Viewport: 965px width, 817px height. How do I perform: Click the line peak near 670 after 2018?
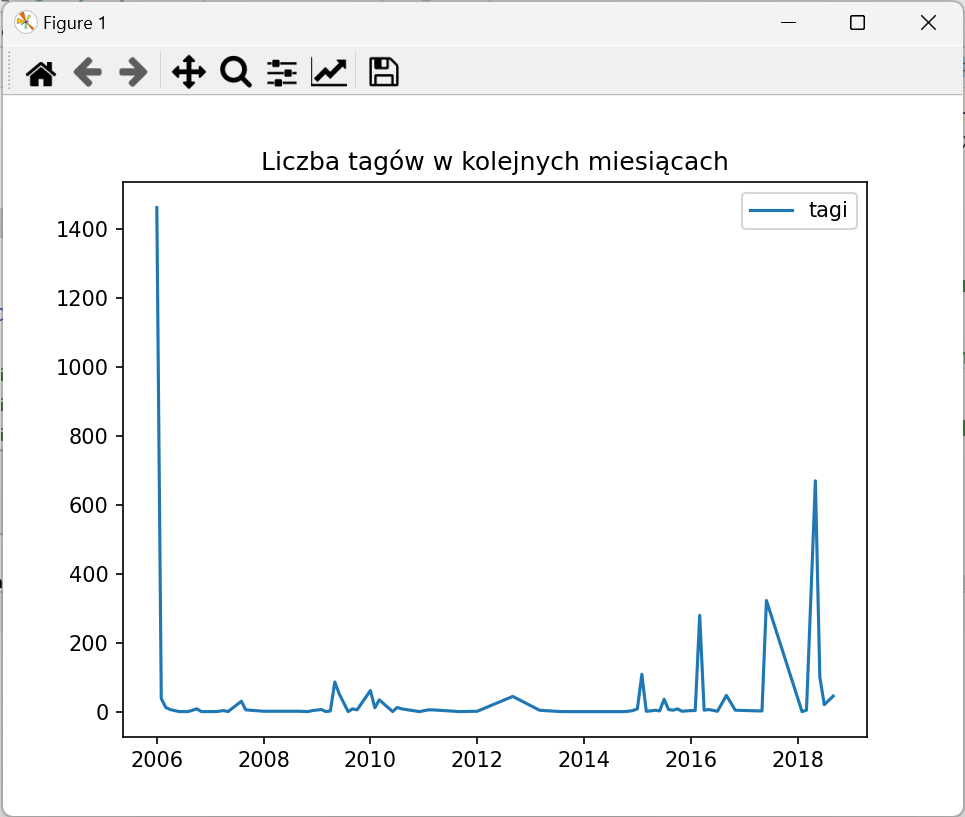coord(815,482)
